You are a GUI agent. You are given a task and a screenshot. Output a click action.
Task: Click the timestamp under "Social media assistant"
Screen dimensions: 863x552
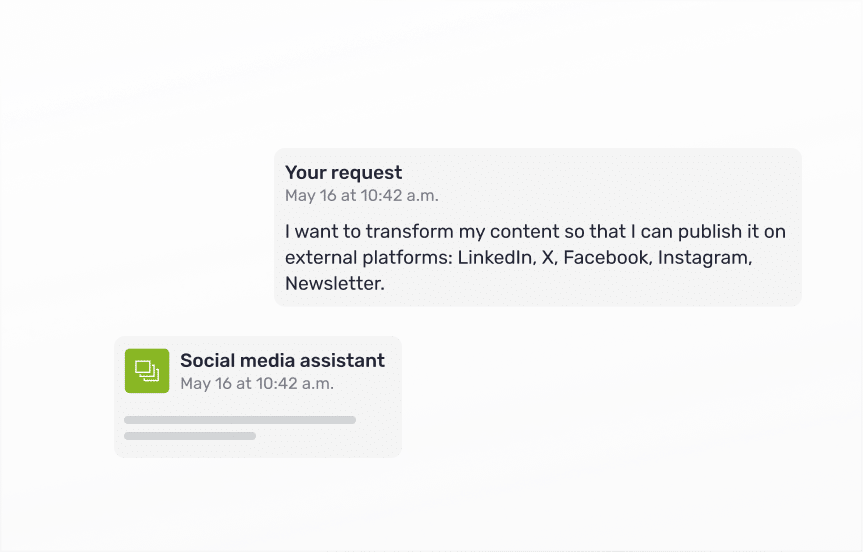(257, 383)
